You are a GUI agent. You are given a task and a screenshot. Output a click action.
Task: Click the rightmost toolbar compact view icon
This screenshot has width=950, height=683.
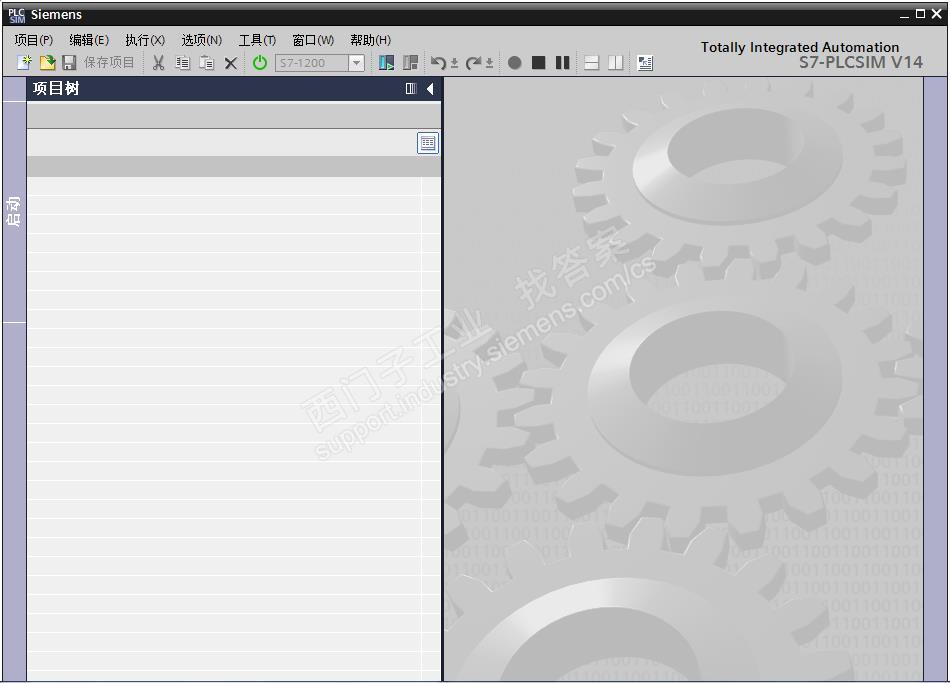point(645,62)
